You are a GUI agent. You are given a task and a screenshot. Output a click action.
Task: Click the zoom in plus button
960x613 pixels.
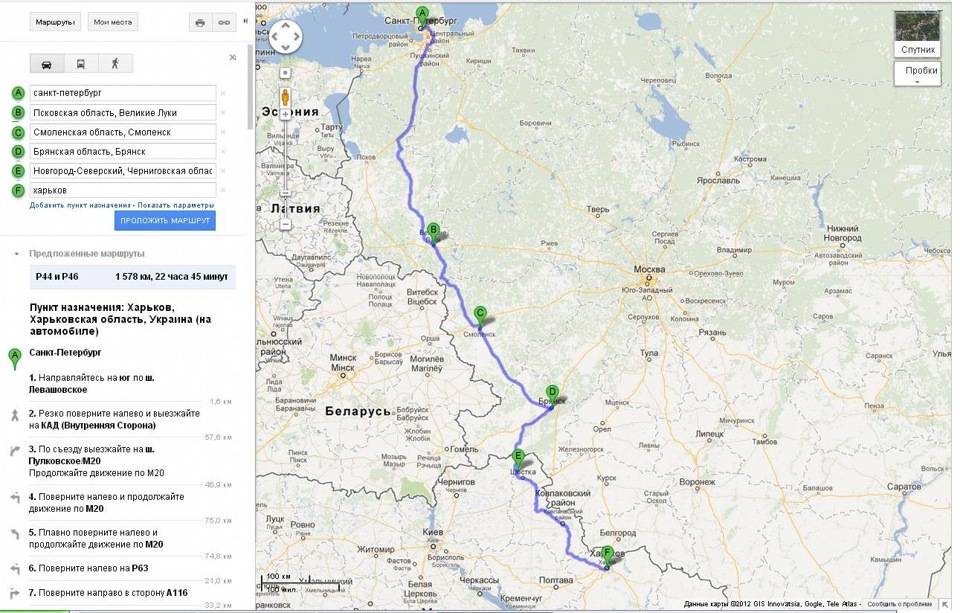285,115
